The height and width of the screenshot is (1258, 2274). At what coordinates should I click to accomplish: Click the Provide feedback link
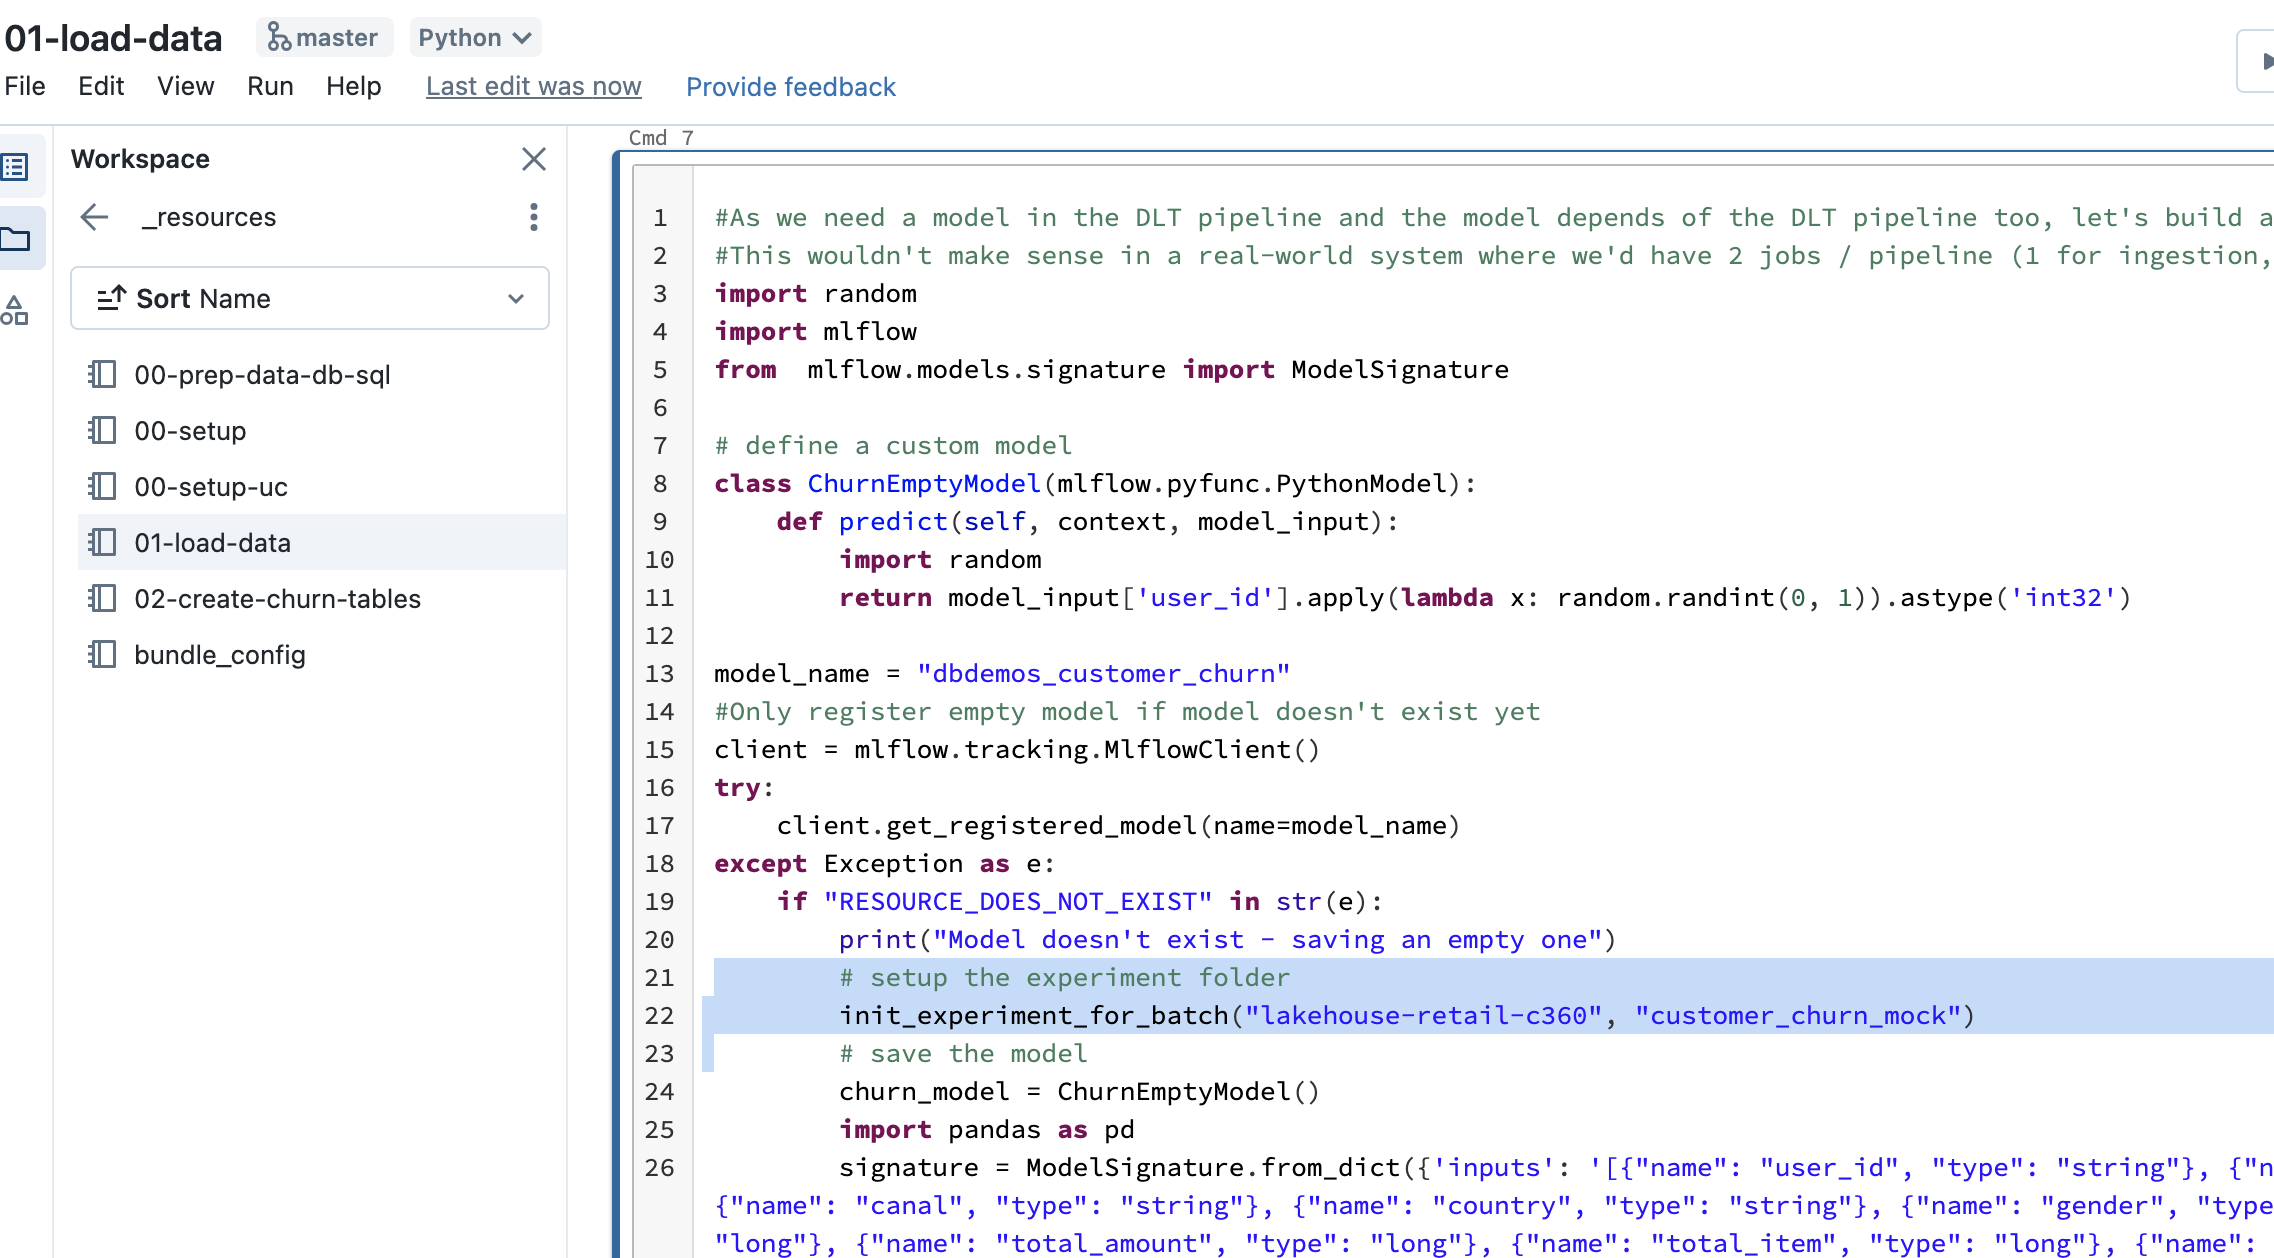click(x=790, y=87)
